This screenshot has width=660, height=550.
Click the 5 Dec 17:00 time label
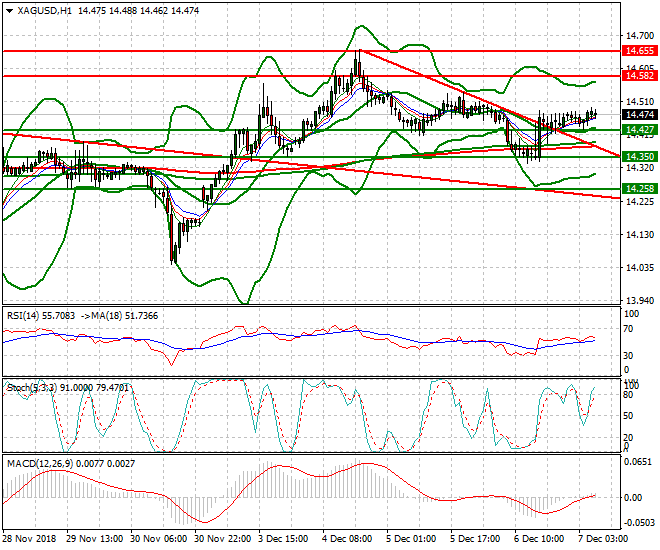pos(476,539)
